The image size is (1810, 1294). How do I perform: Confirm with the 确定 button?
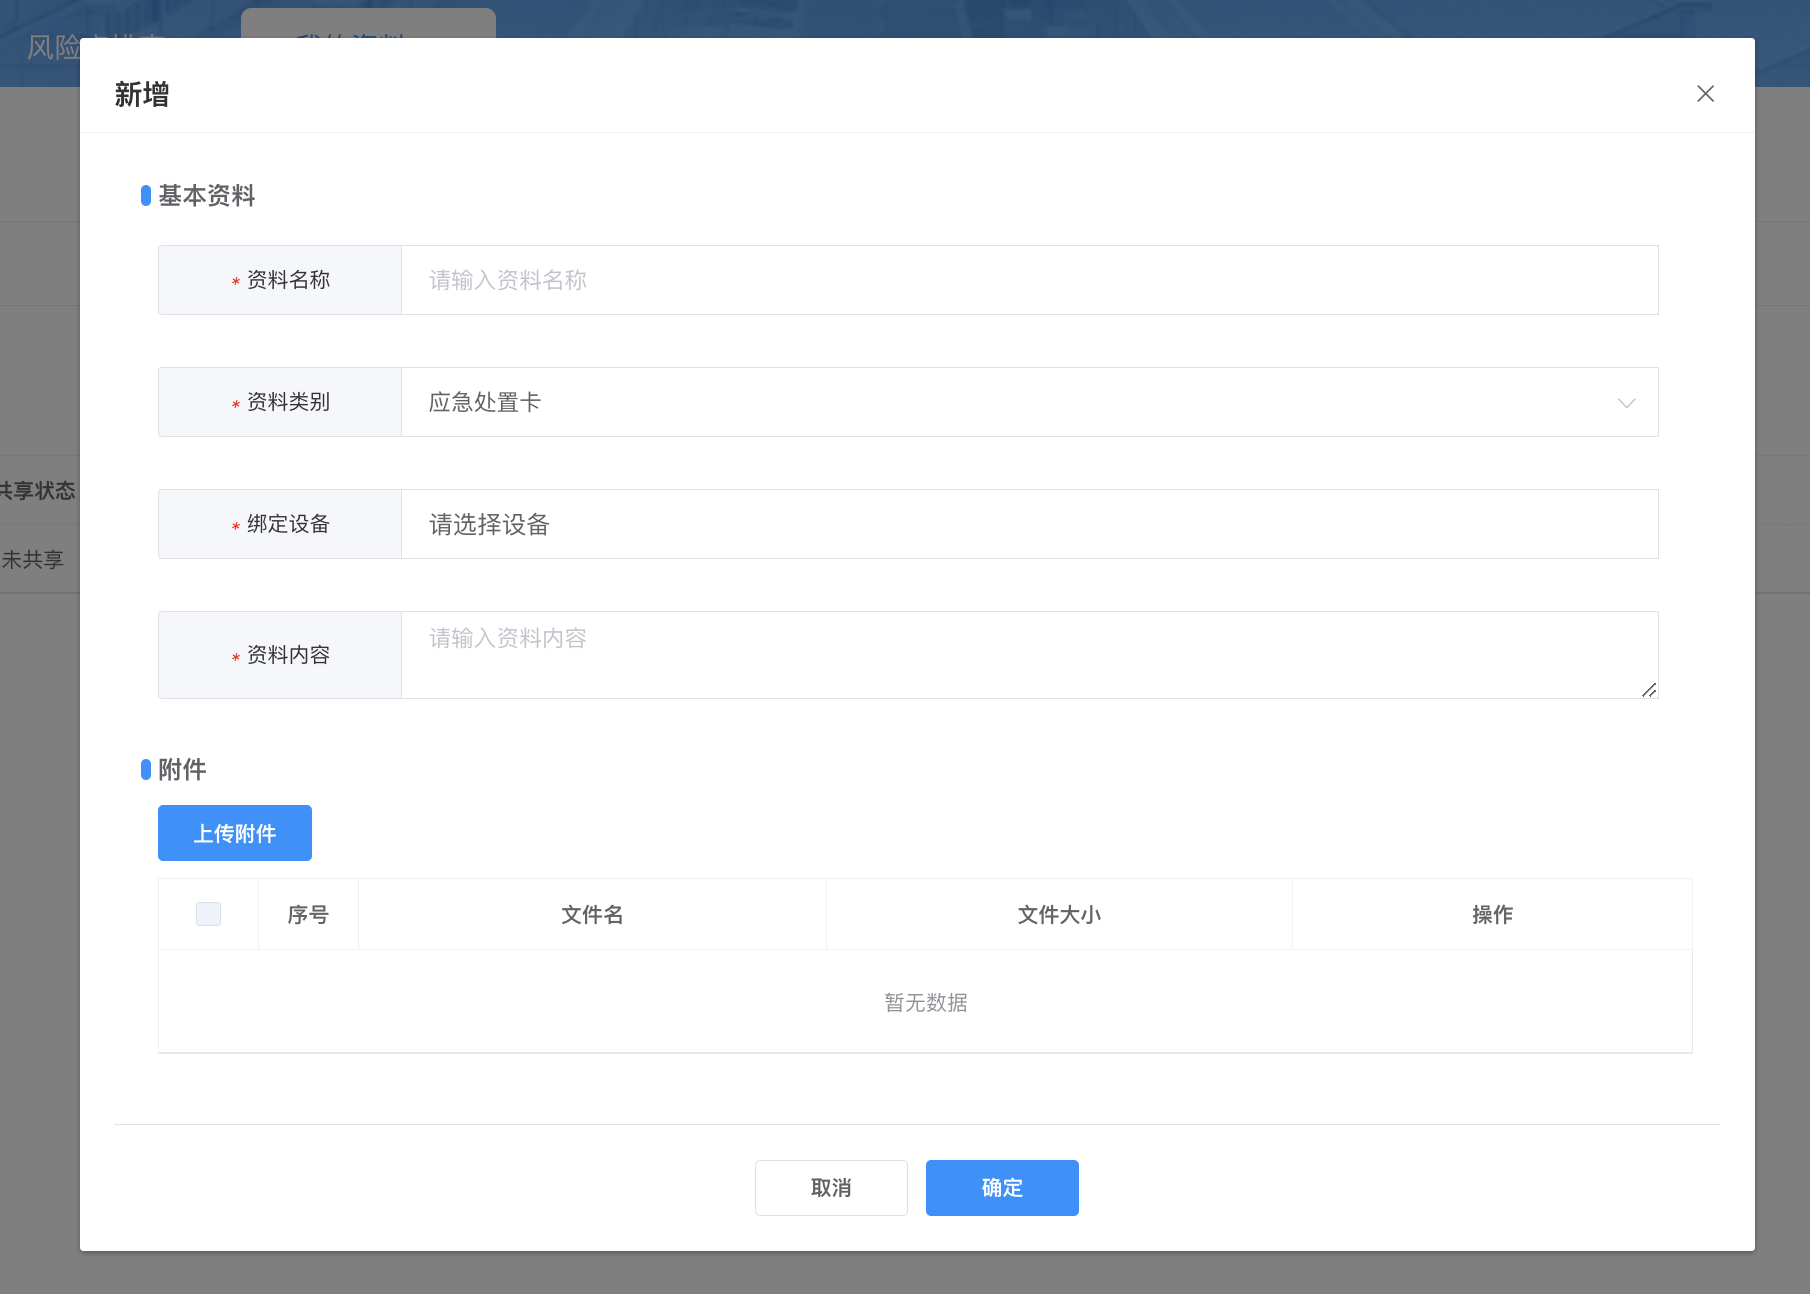tap(1002, 1188)
